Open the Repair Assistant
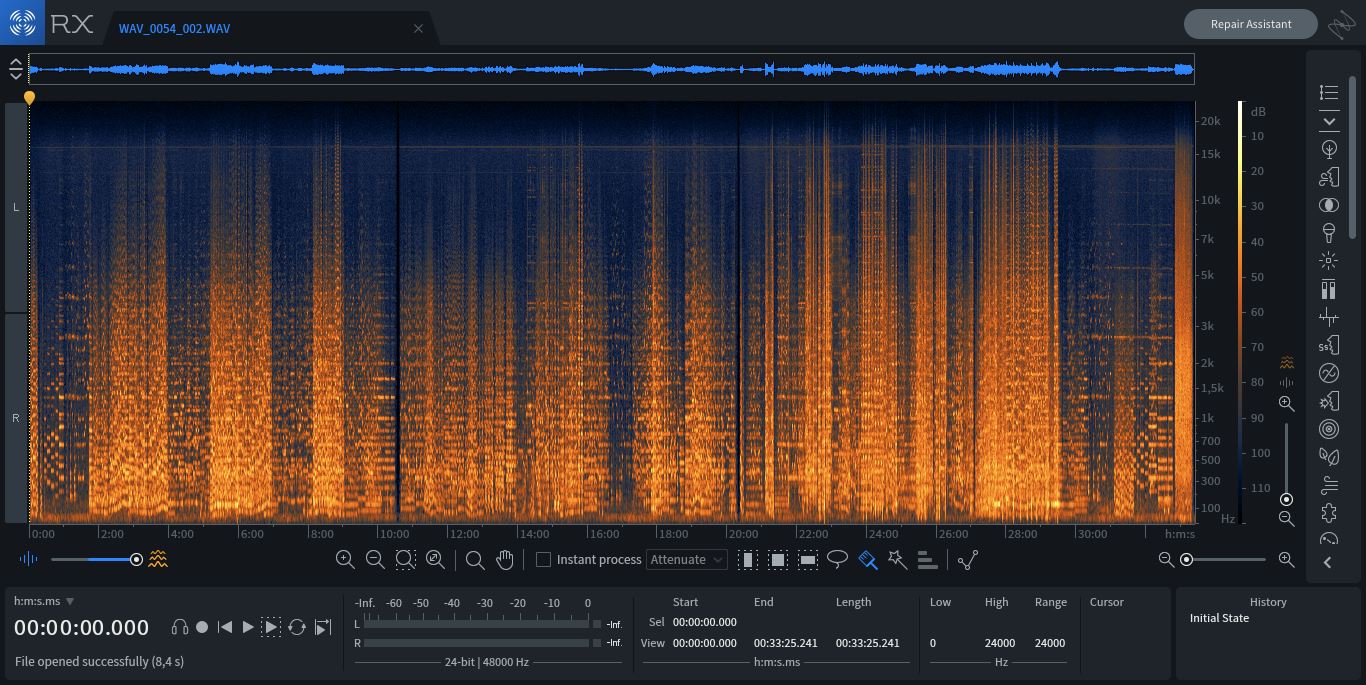The height and width of the screenshot is (685, 1366). pos(1250,24)
